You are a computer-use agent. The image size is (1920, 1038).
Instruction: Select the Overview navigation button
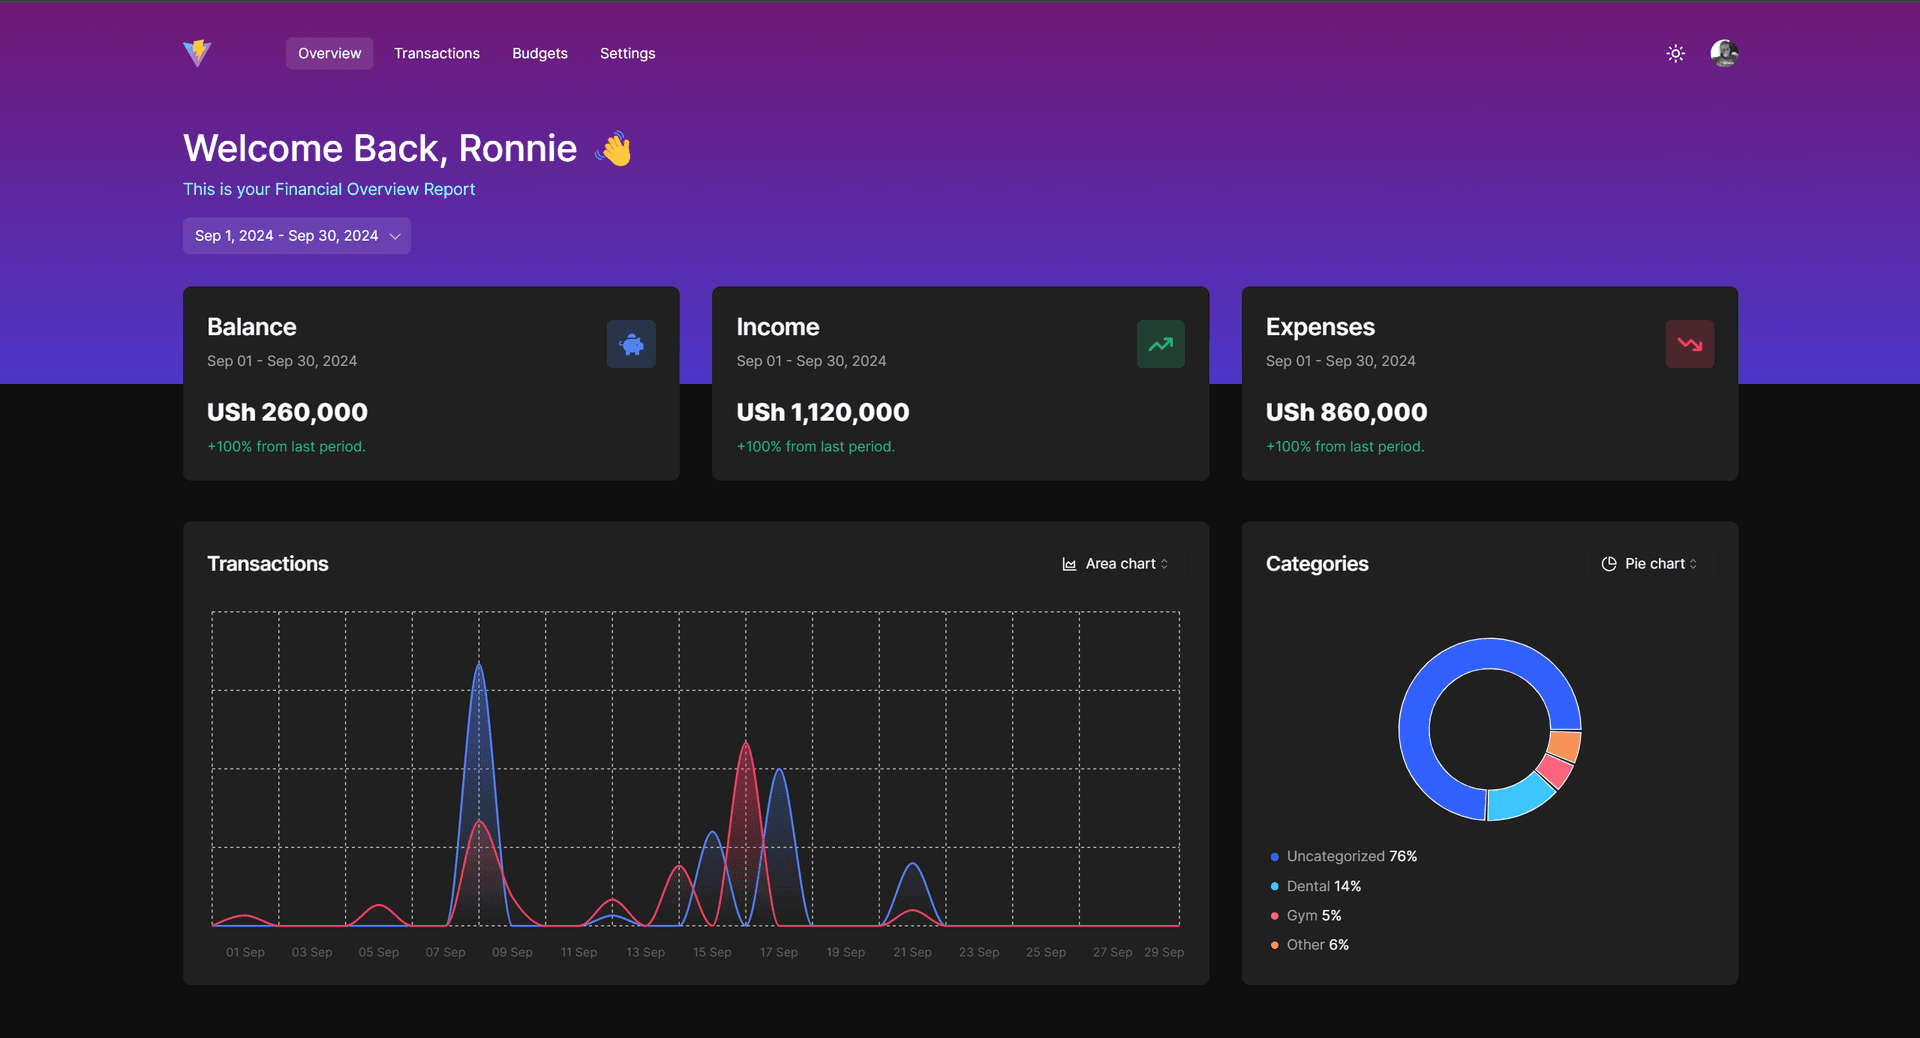tap(329, 54)
